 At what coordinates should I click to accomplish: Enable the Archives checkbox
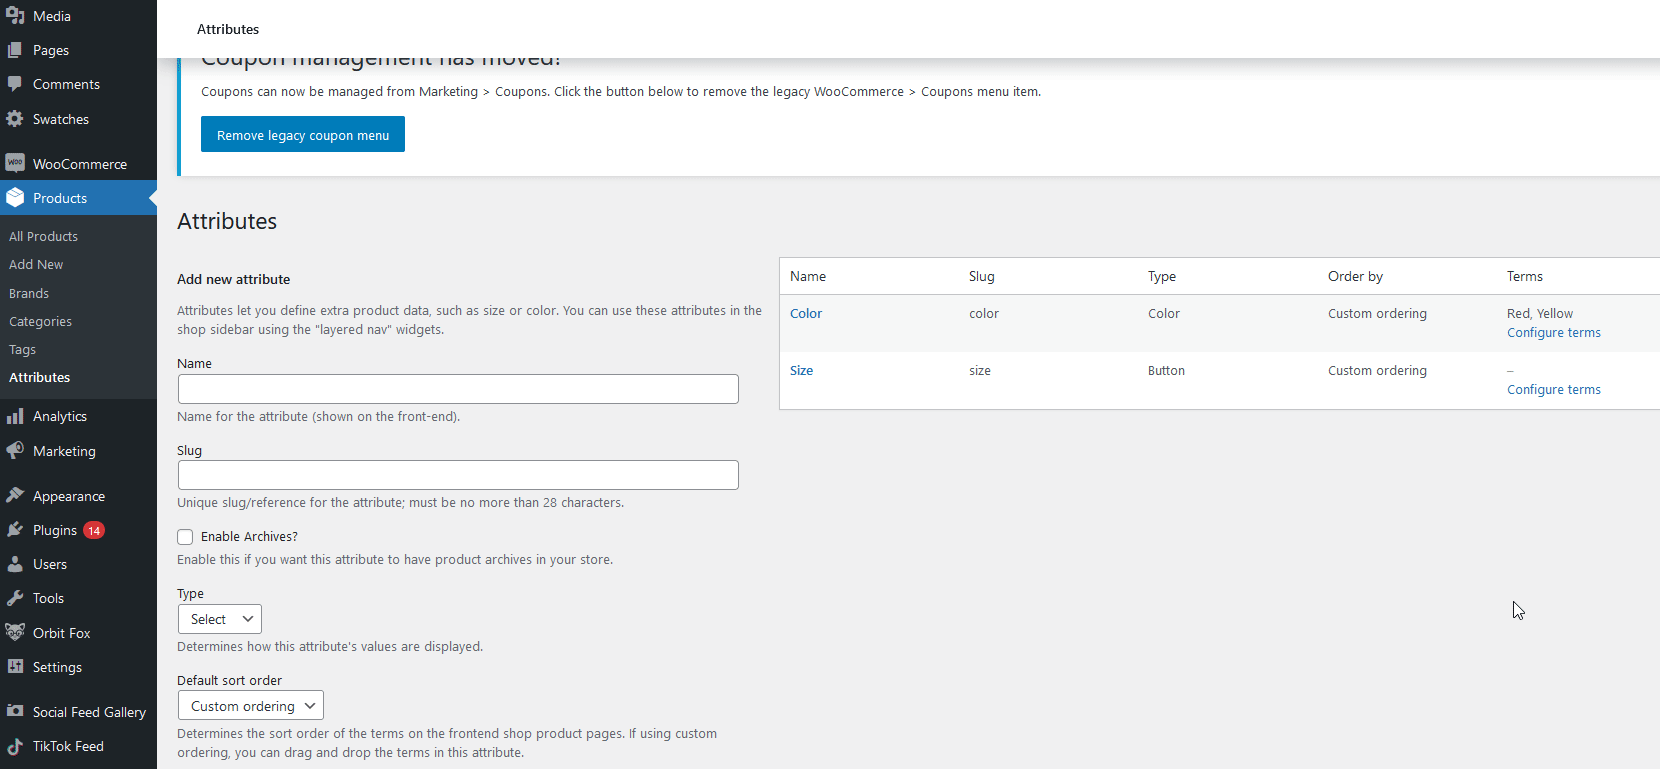[x=185, y=537]
